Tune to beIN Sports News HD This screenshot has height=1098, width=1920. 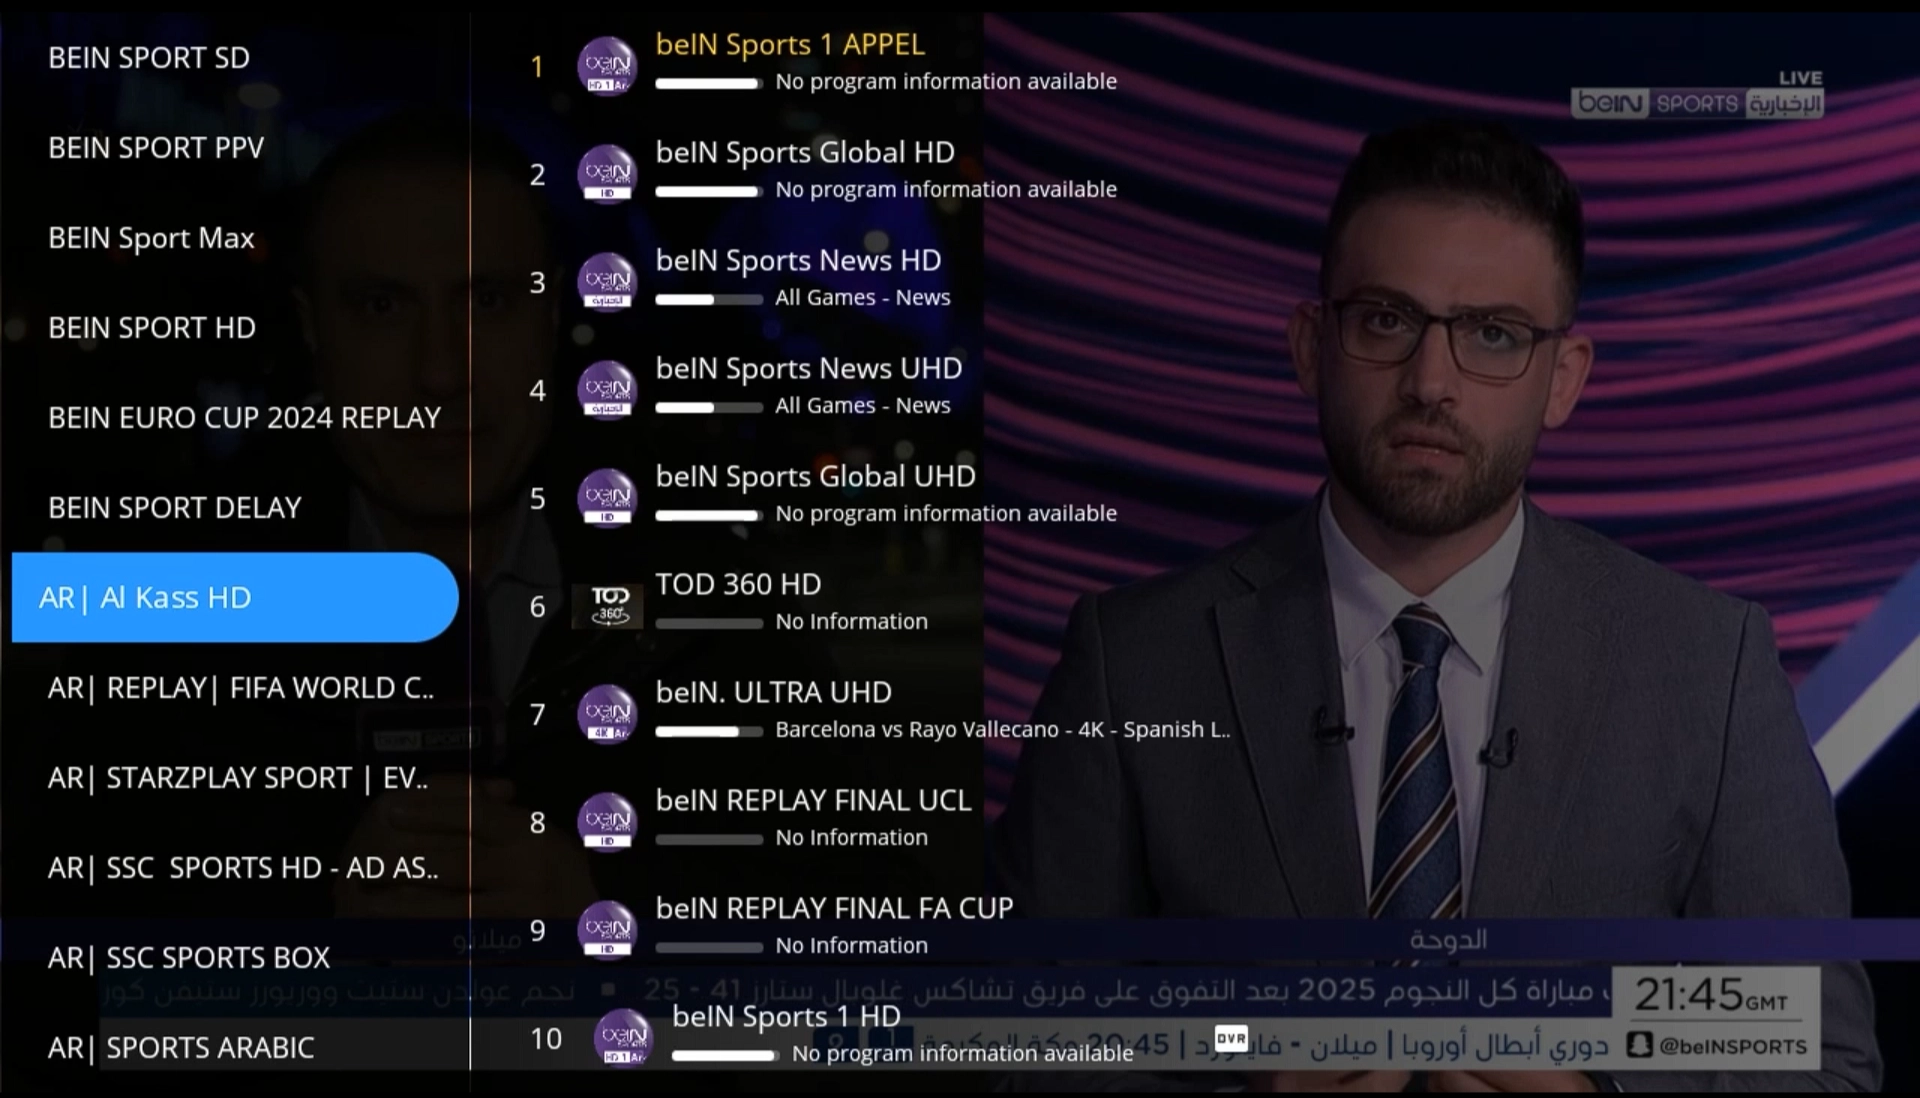(798, 260)
